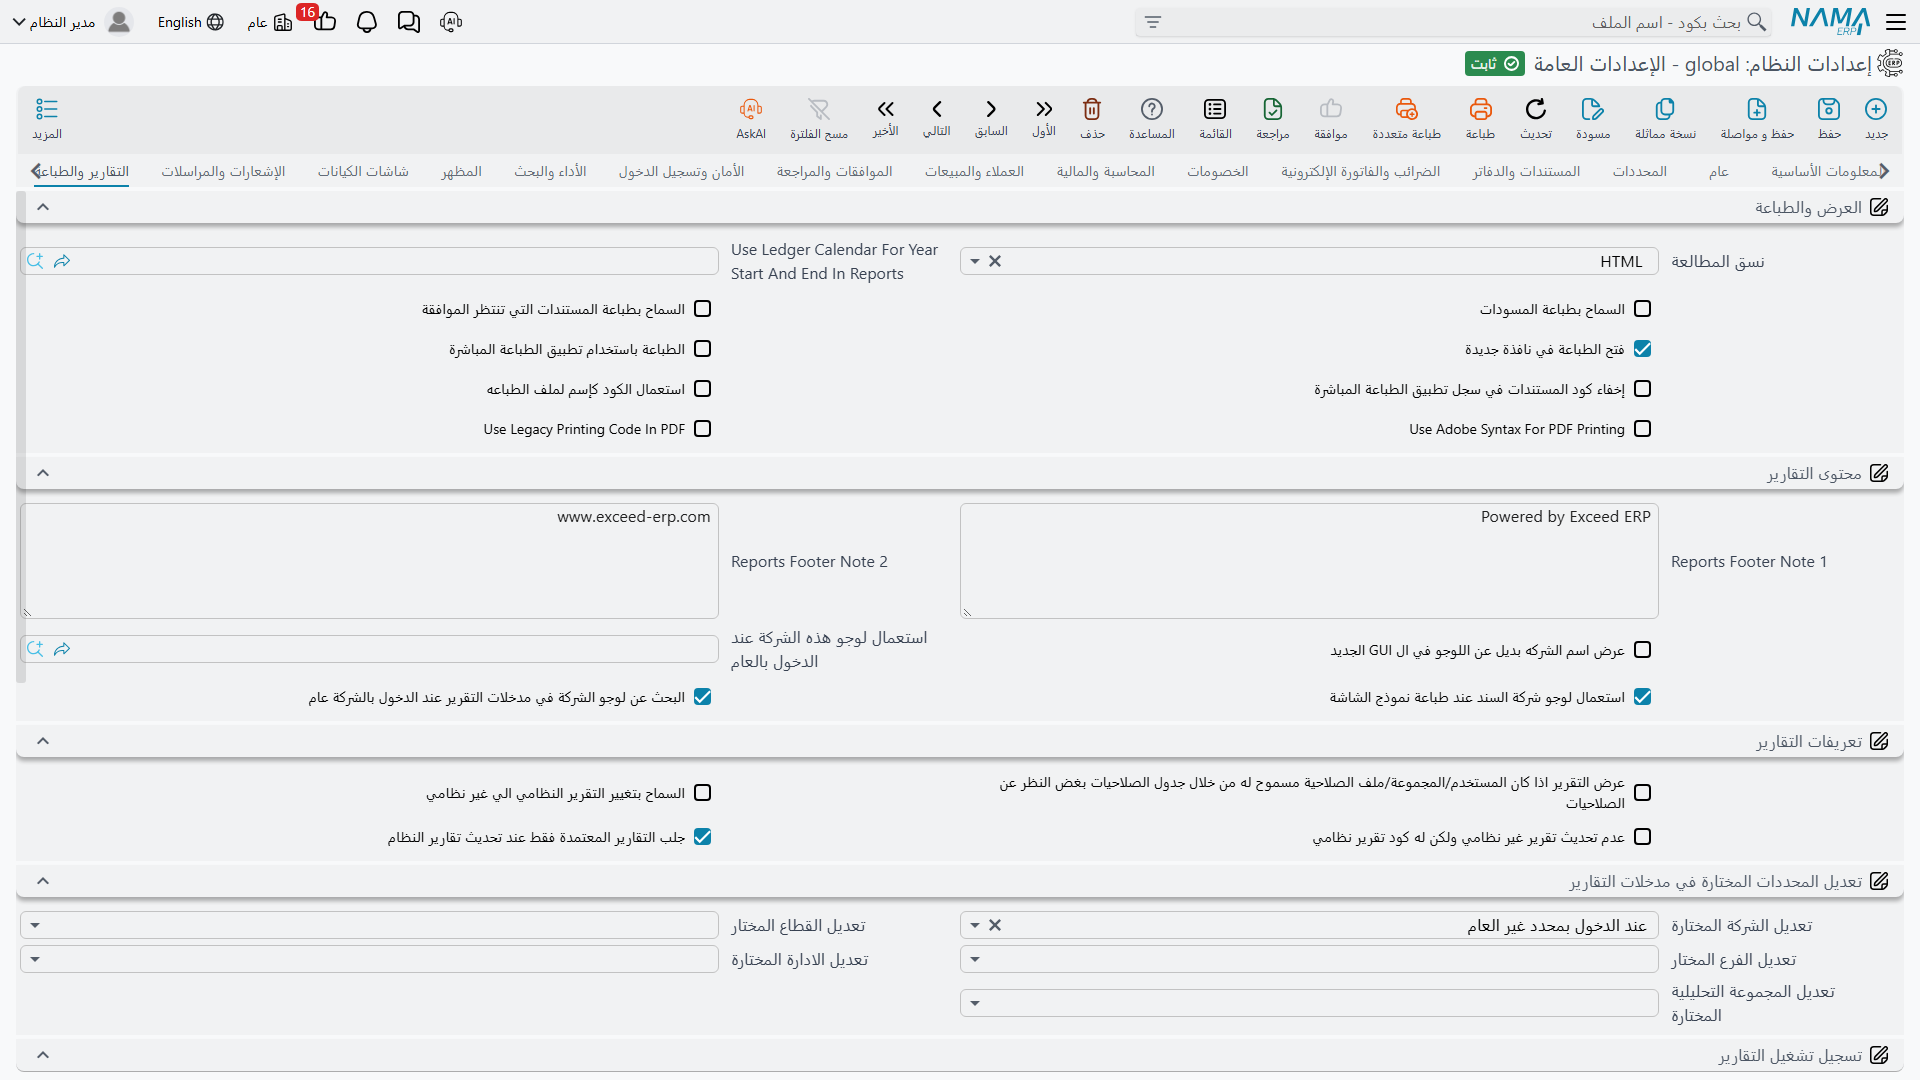Collapse the تعريفات التقارير section
The height and width of the screenshot is (1080, 1920).
pos(43,741)
